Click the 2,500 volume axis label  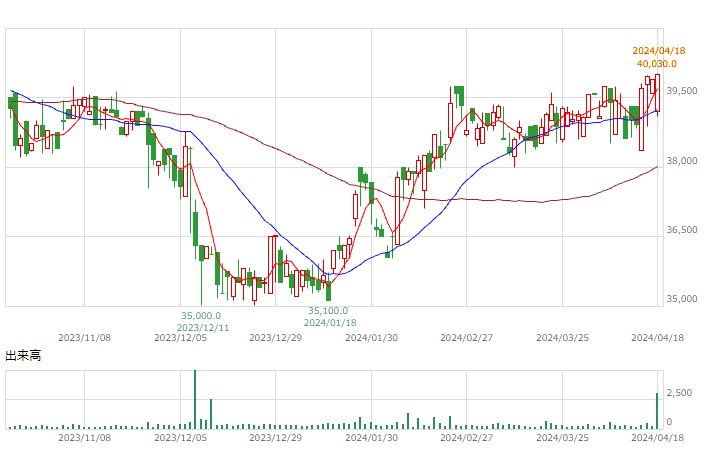click(679, 393)
